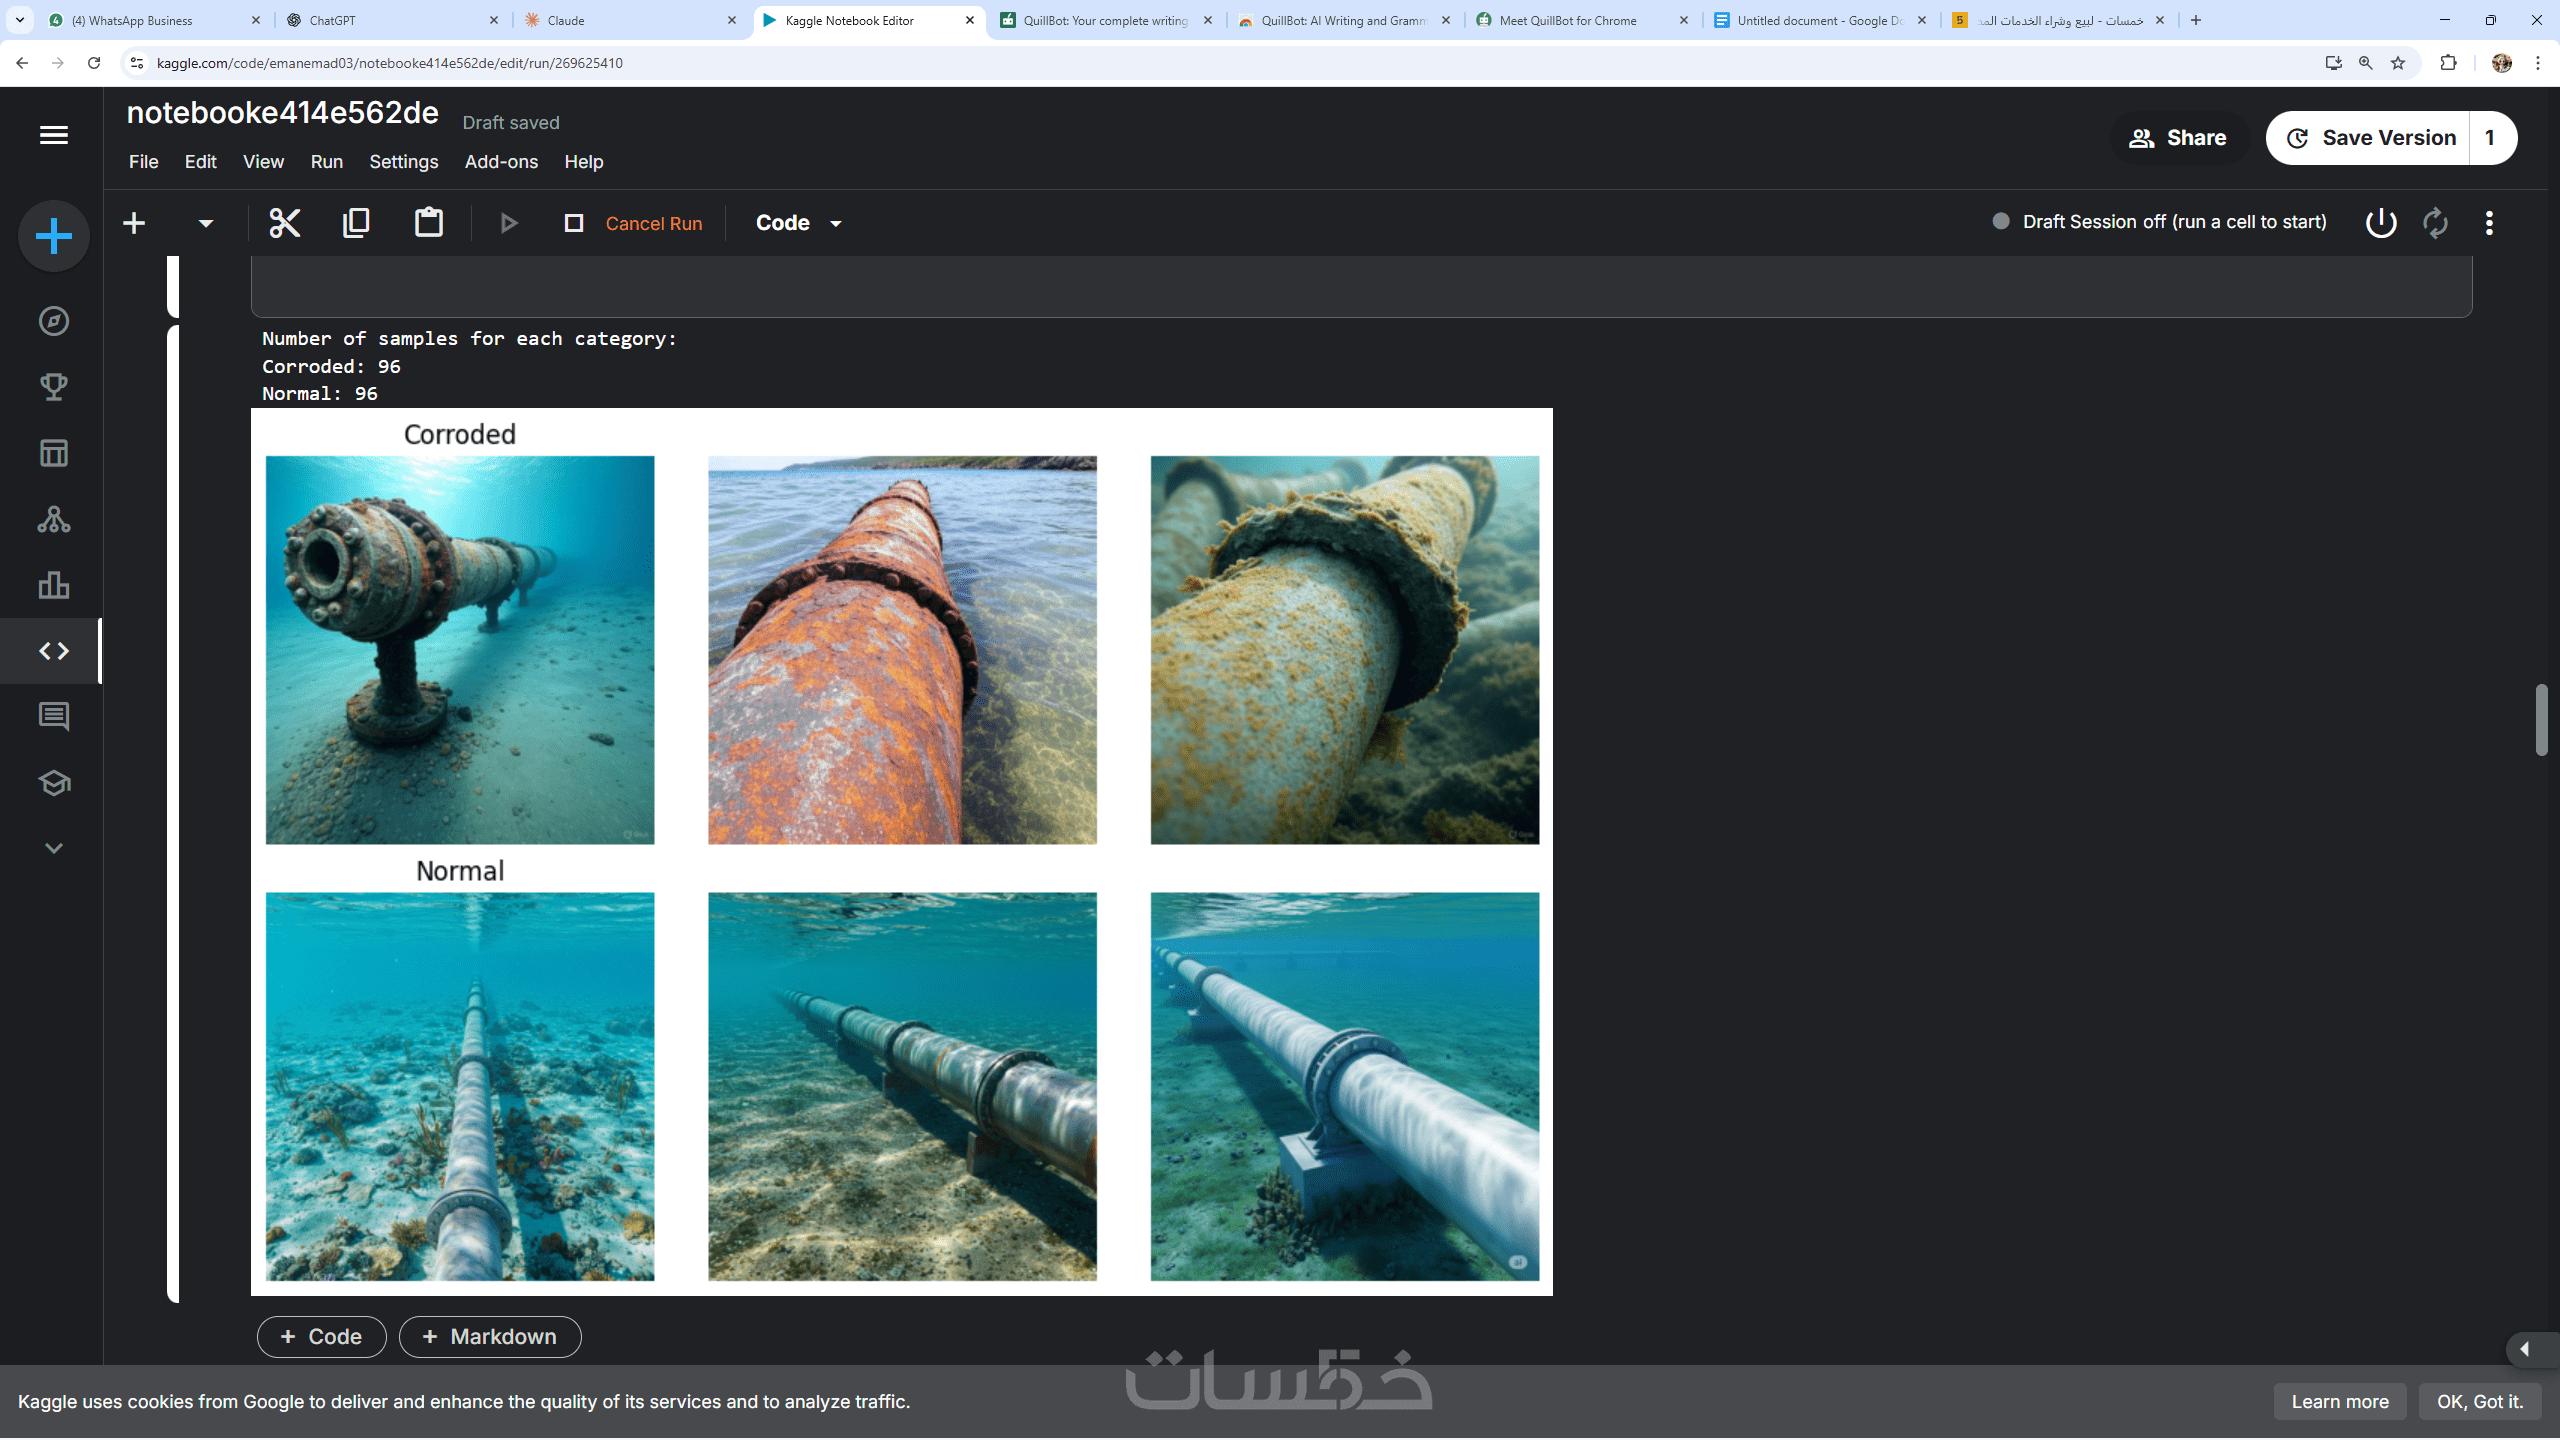The width and height of the screenshot is (2560, 1440).
Task: Open the Add-ons menu
Action: click(501, 162)
